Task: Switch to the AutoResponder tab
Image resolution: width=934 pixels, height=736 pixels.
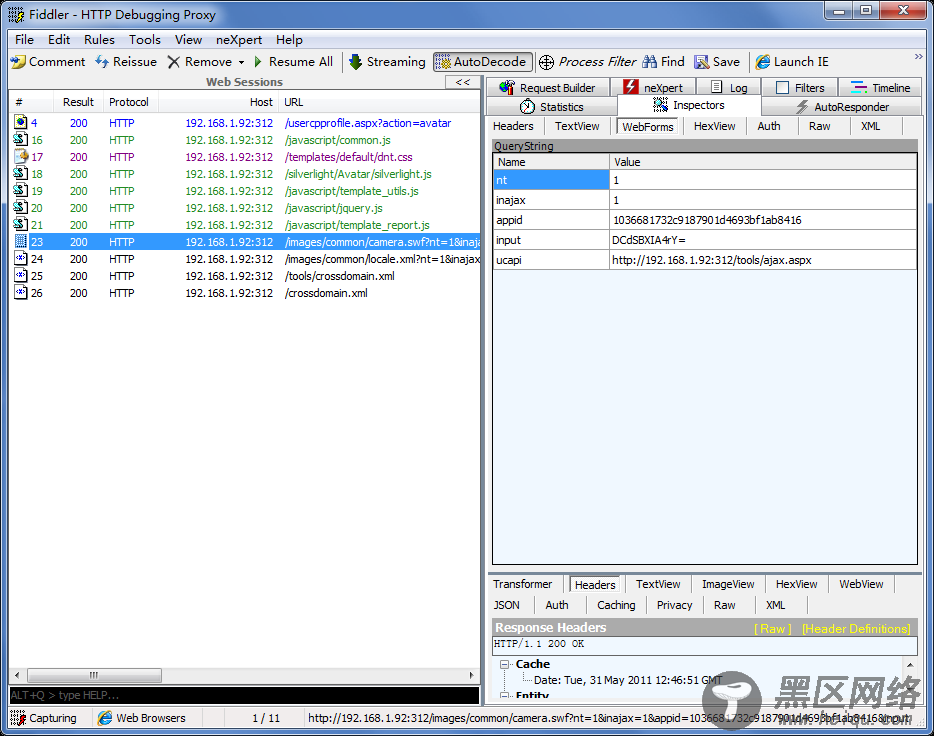Action: coord(842,107)
